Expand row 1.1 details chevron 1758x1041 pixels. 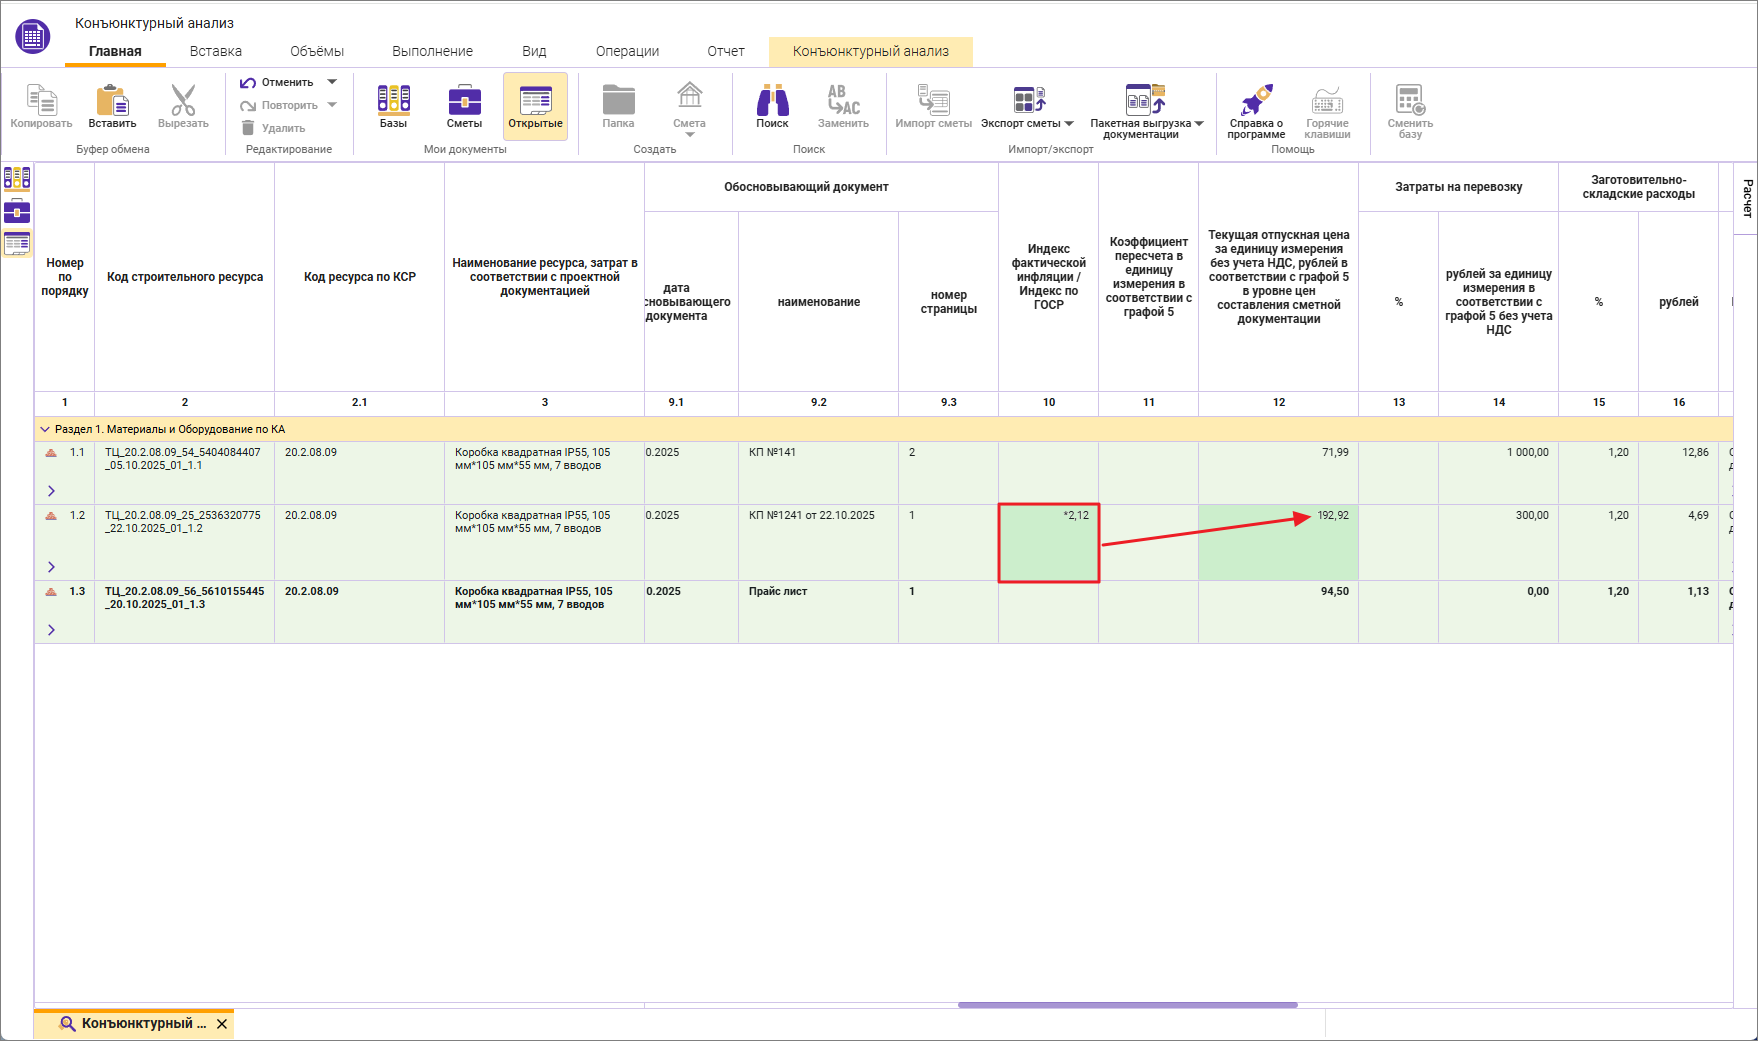click(x=51, y=491)
